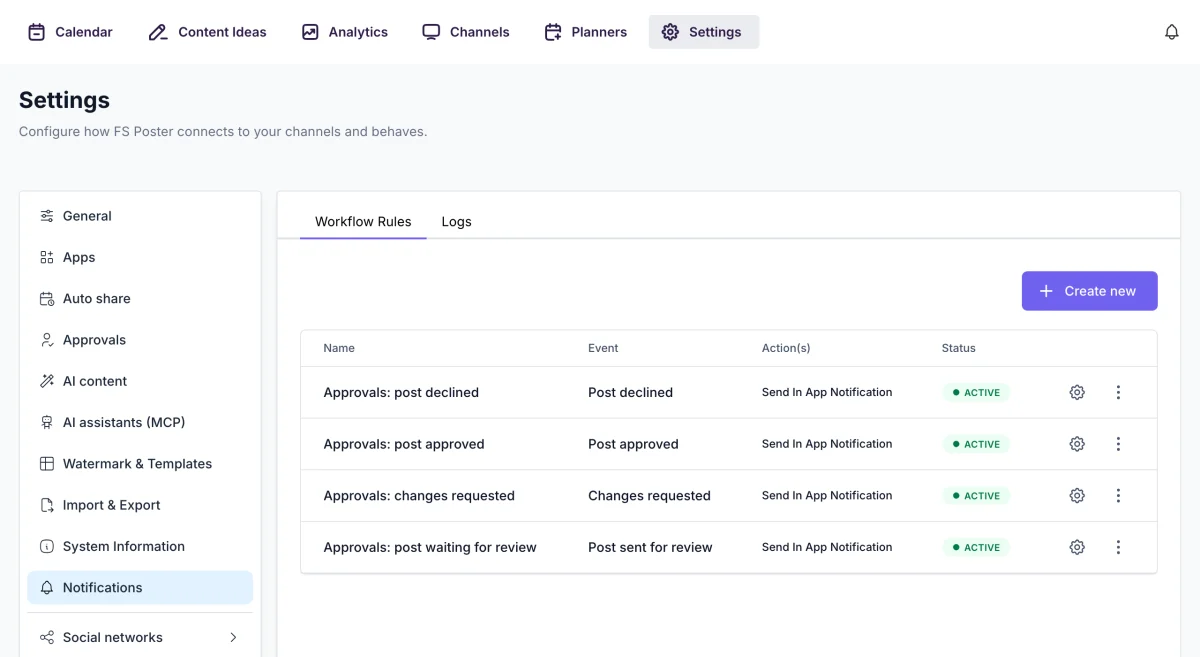Open the Channels page
This screenshot has width=1200, height=657.
click(465, 32)
